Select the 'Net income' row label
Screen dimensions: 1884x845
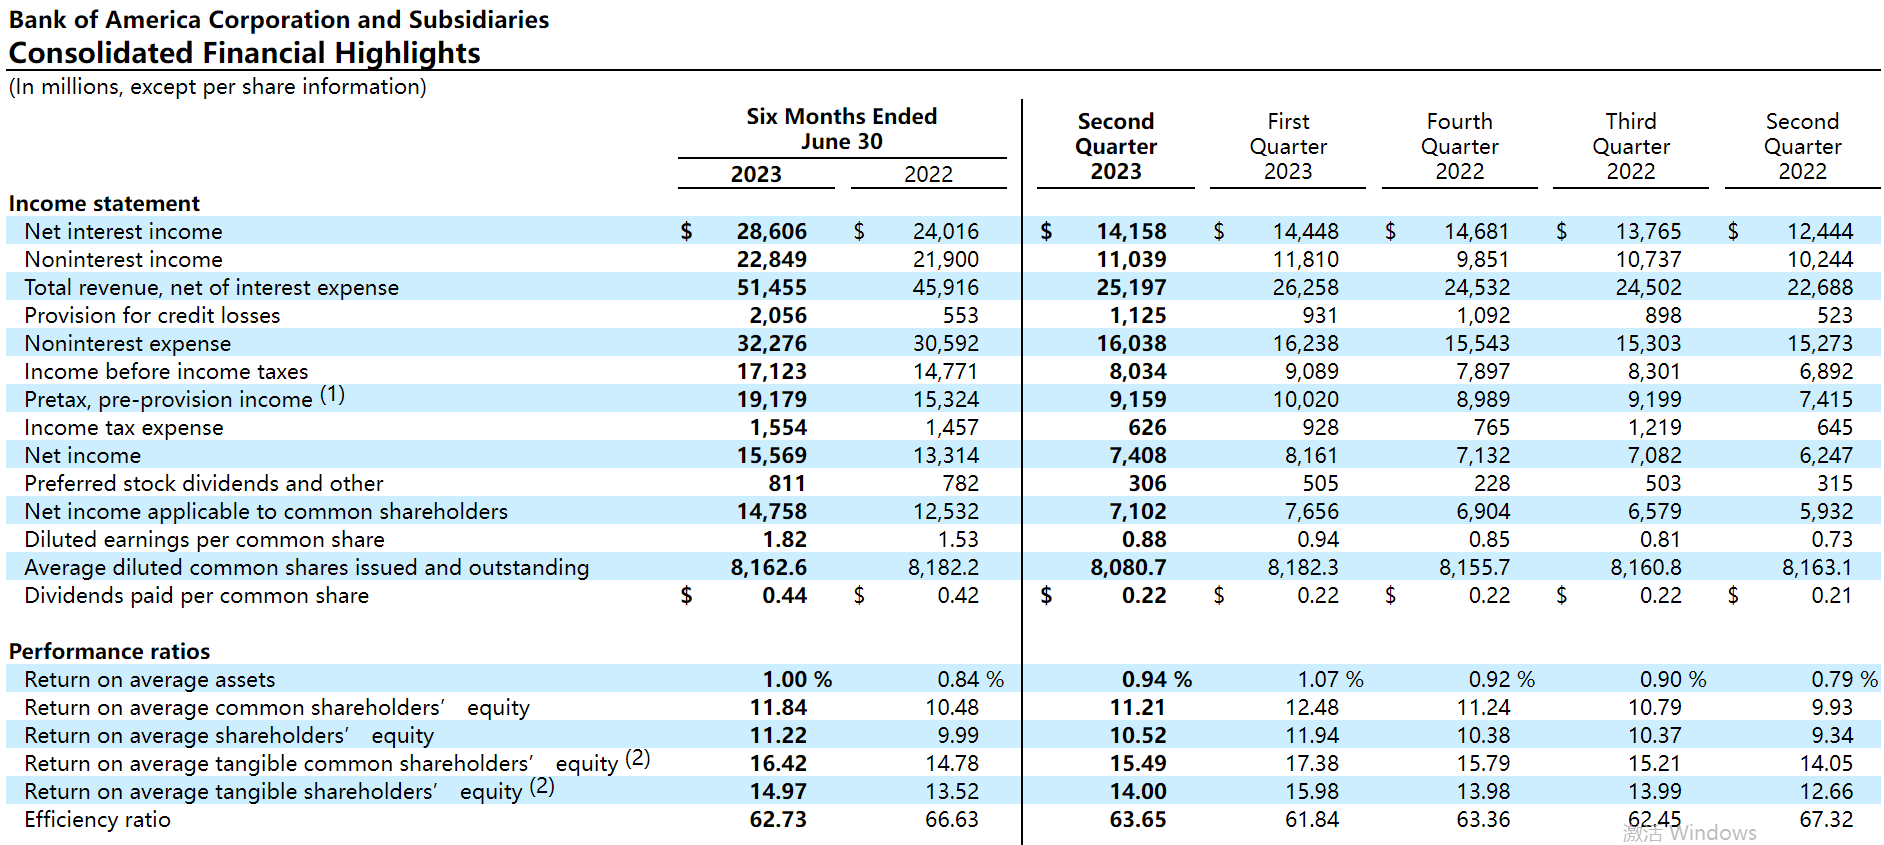coord(83,455)
